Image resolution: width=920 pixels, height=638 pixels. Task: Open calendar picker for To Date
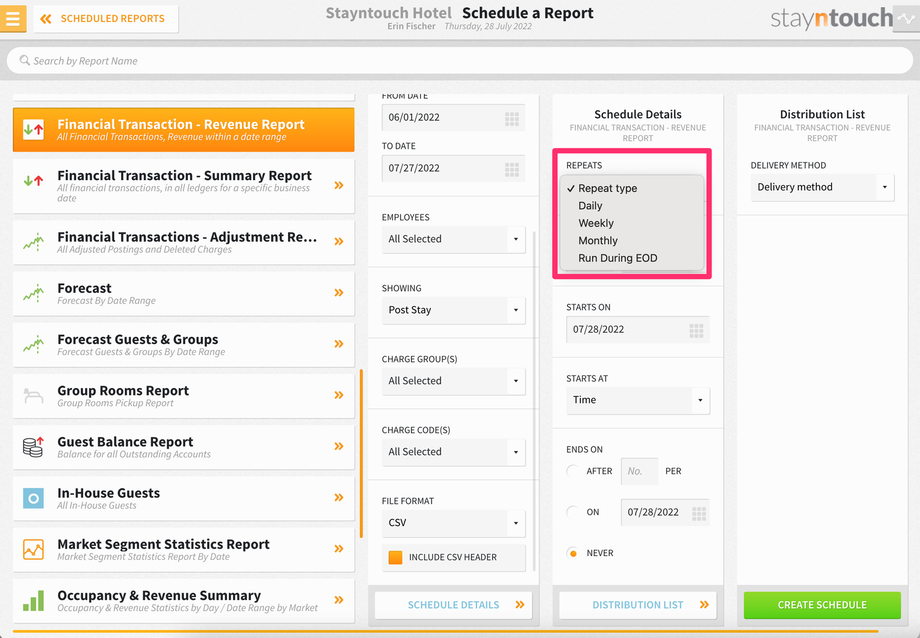pyautogui.click(x=512, y=169)
